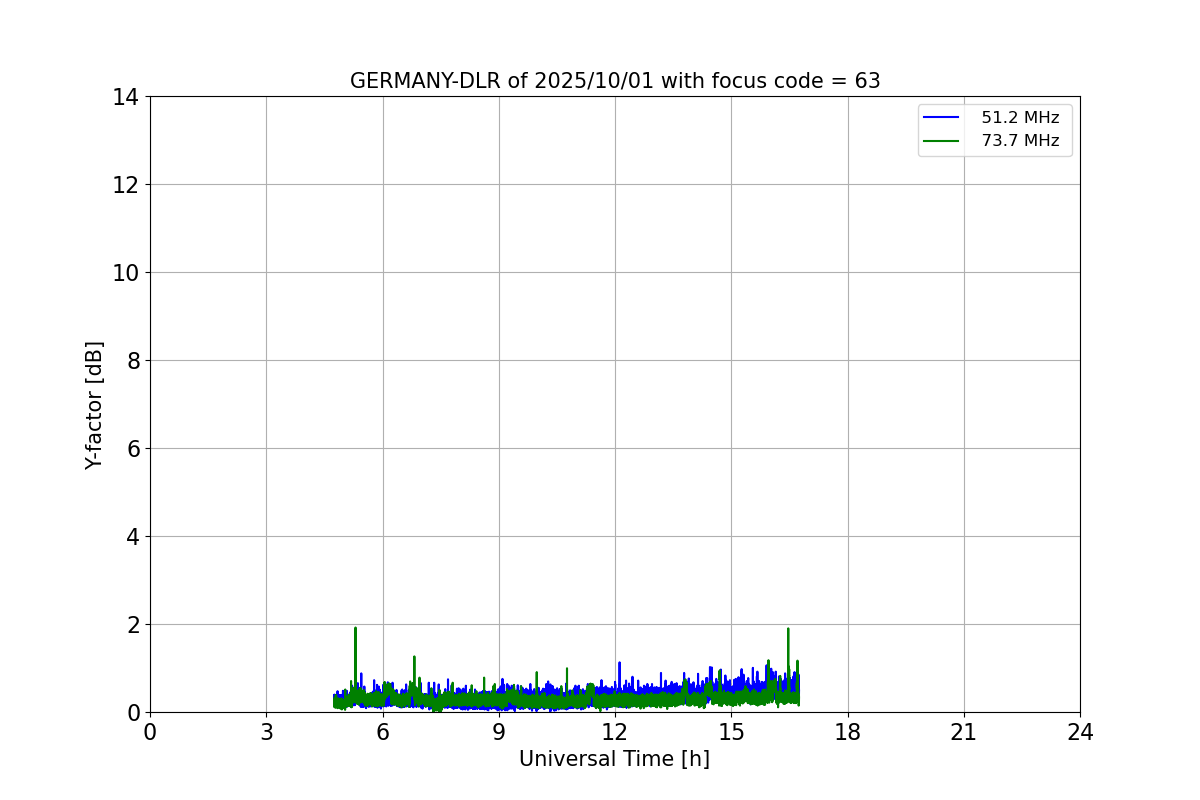
Task: Click the 'Y-factor [dB]' axis label
Action: coord(94,405)
